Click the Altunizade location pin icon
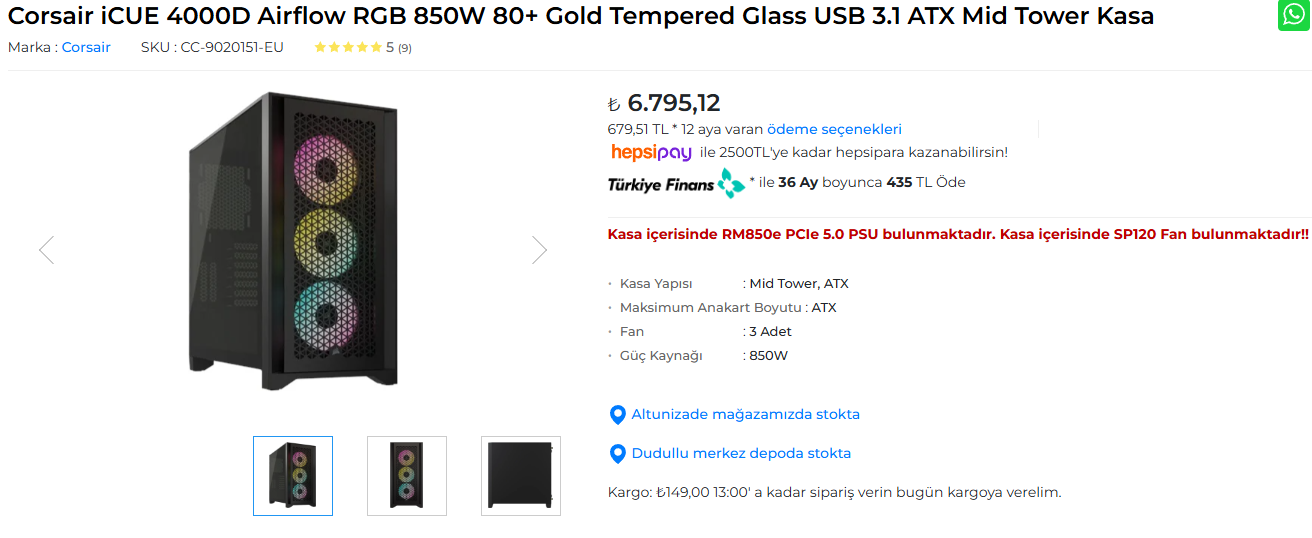 click(618, 415)
